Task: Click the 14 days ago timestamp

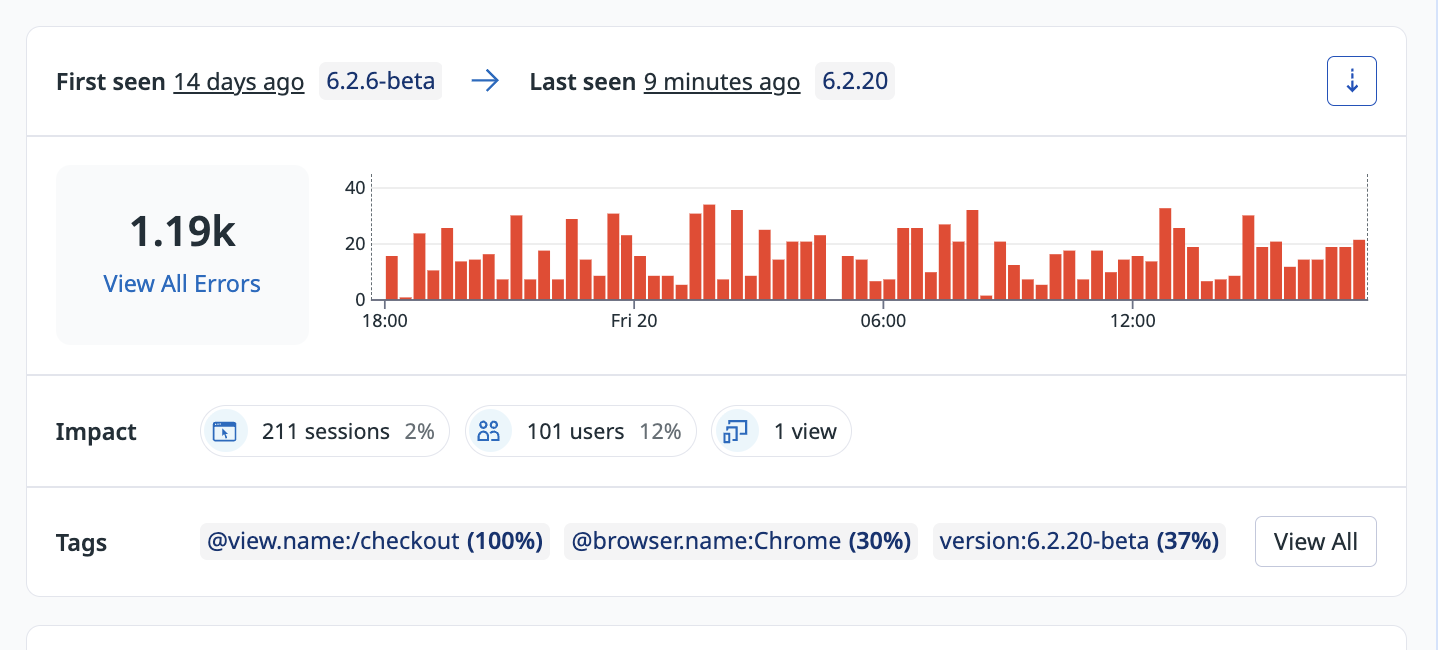Action: [x=238, y=82]
